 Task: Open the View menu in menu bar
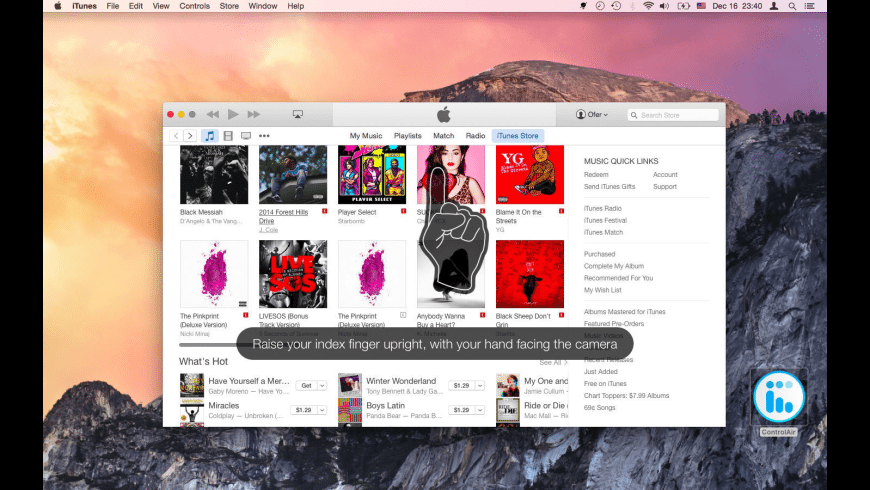coord(161,6)
